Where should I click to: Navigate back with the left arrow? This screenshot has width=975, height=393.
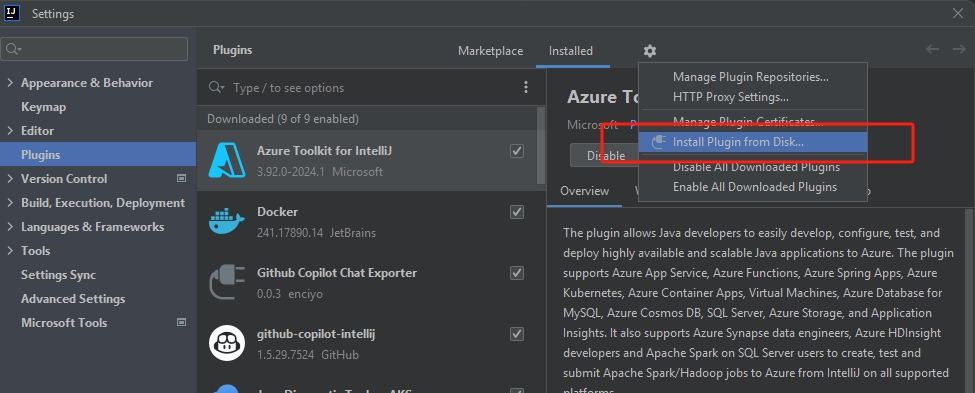pos(932,49)
